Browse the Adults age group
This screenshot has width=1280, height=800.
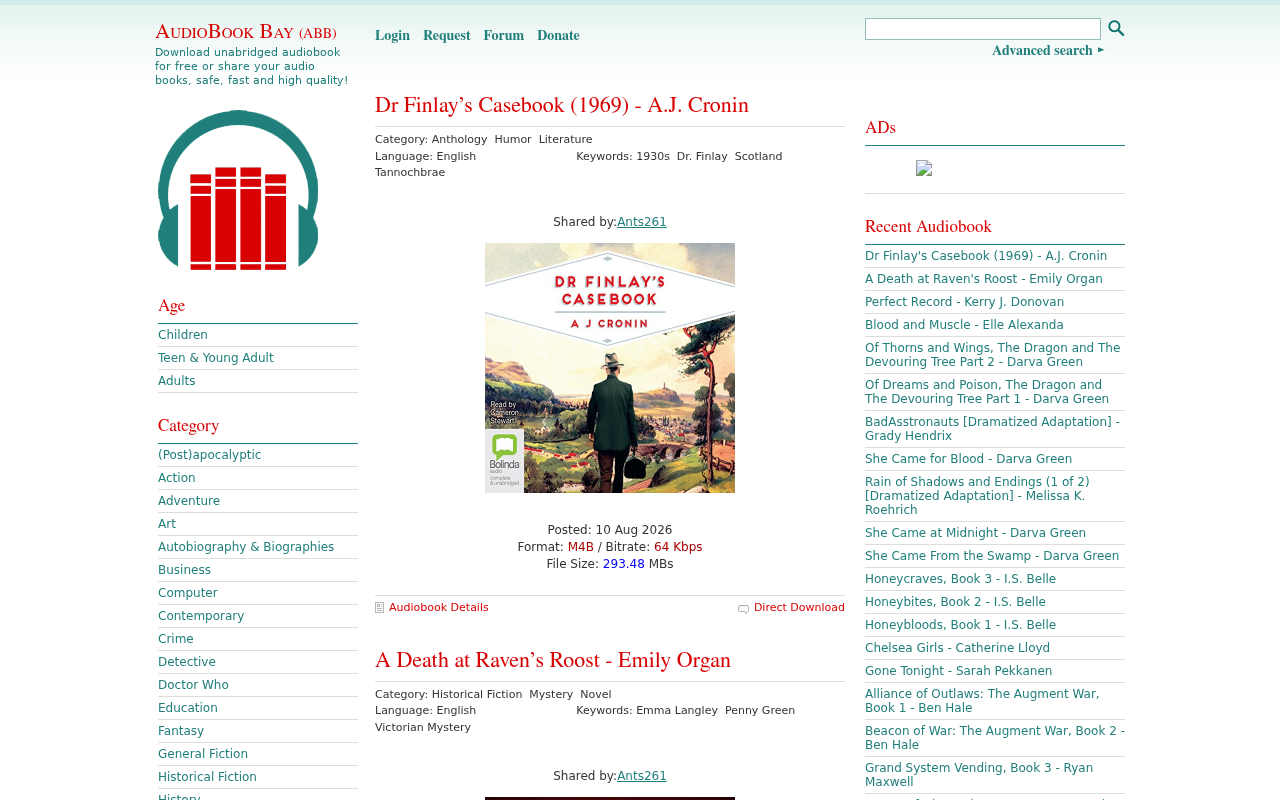[177, 381]
